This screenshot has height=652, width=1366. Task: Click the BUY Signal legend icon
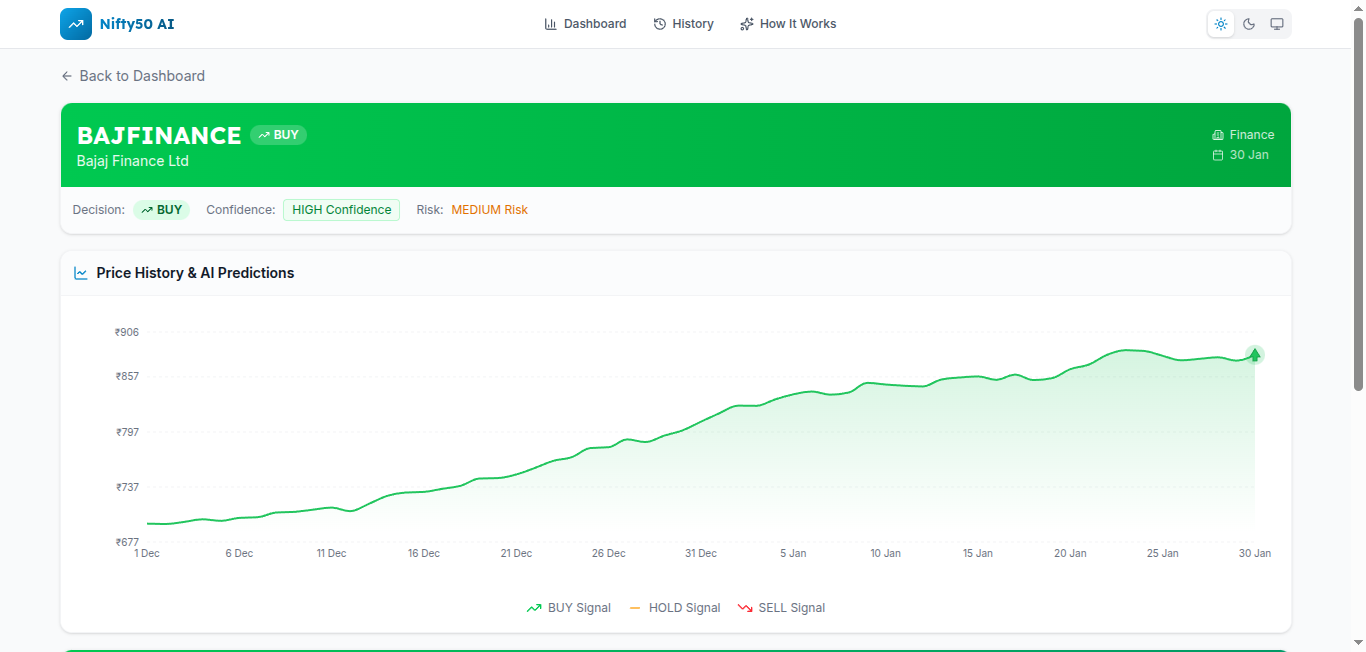coord(534,608)
